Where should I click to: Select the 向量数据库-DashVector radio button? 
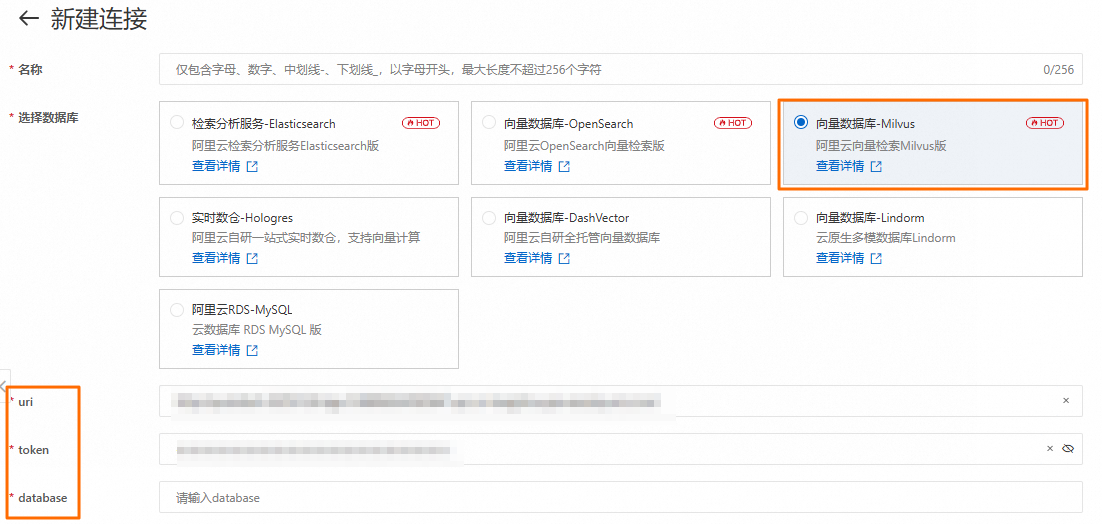[x=488, y=218]
